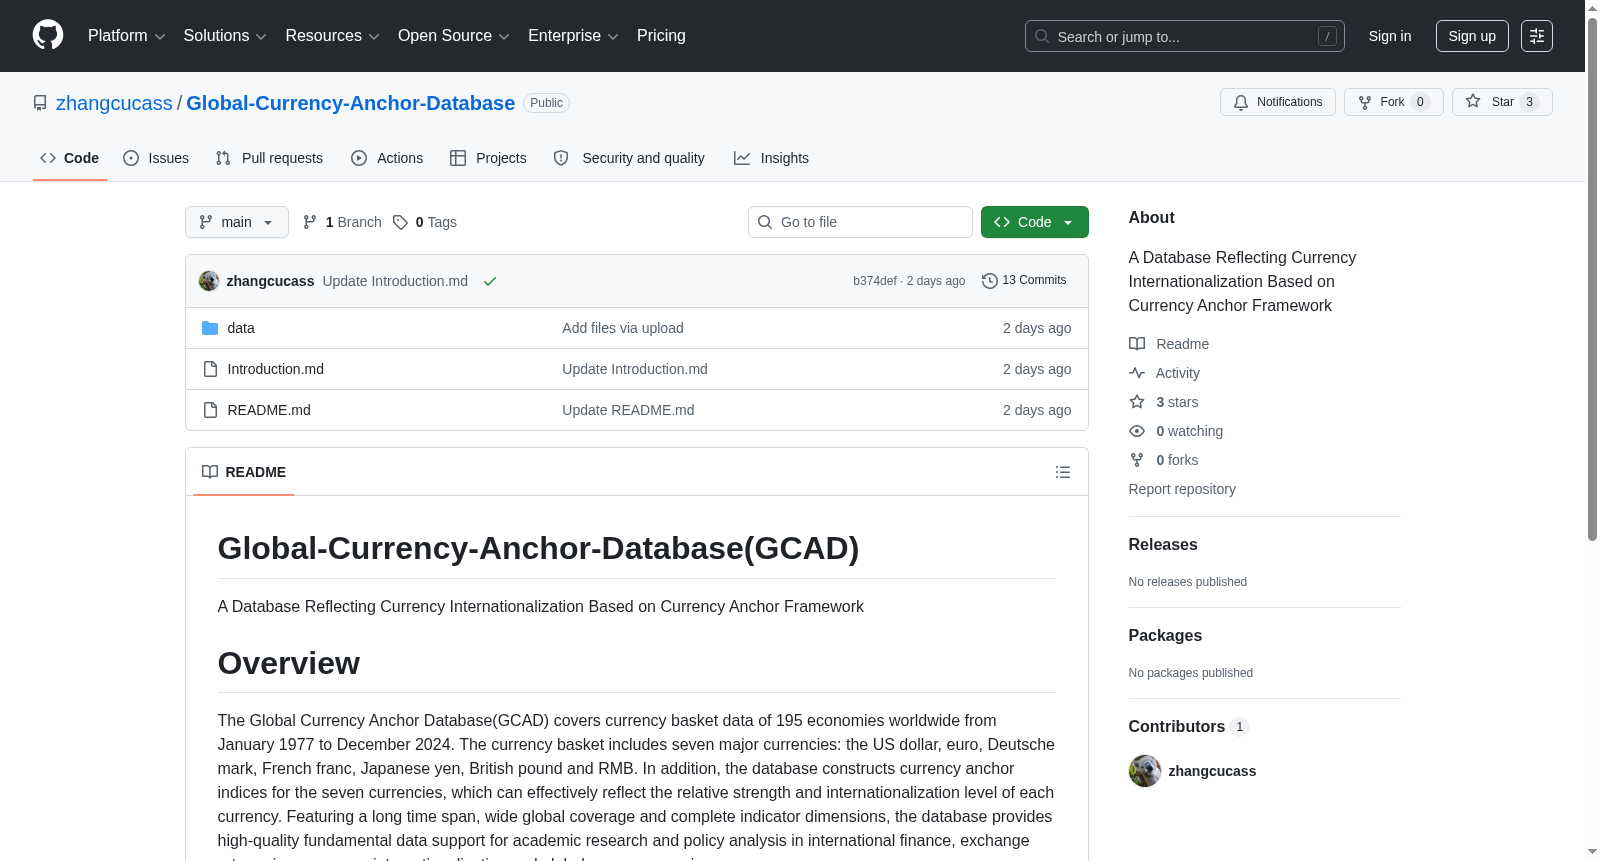This screenshot has width=1600, height=861.
Task: Click the Introduction.md file icon
Action: pyautogui.click(x=210, y=369)
